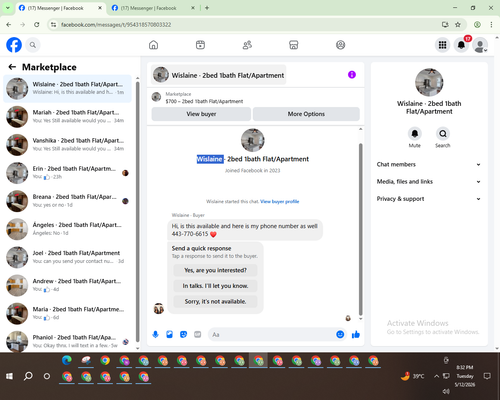Send a thumbs-up like
Screen dimensions: 500x400
[x=356, y=334]
